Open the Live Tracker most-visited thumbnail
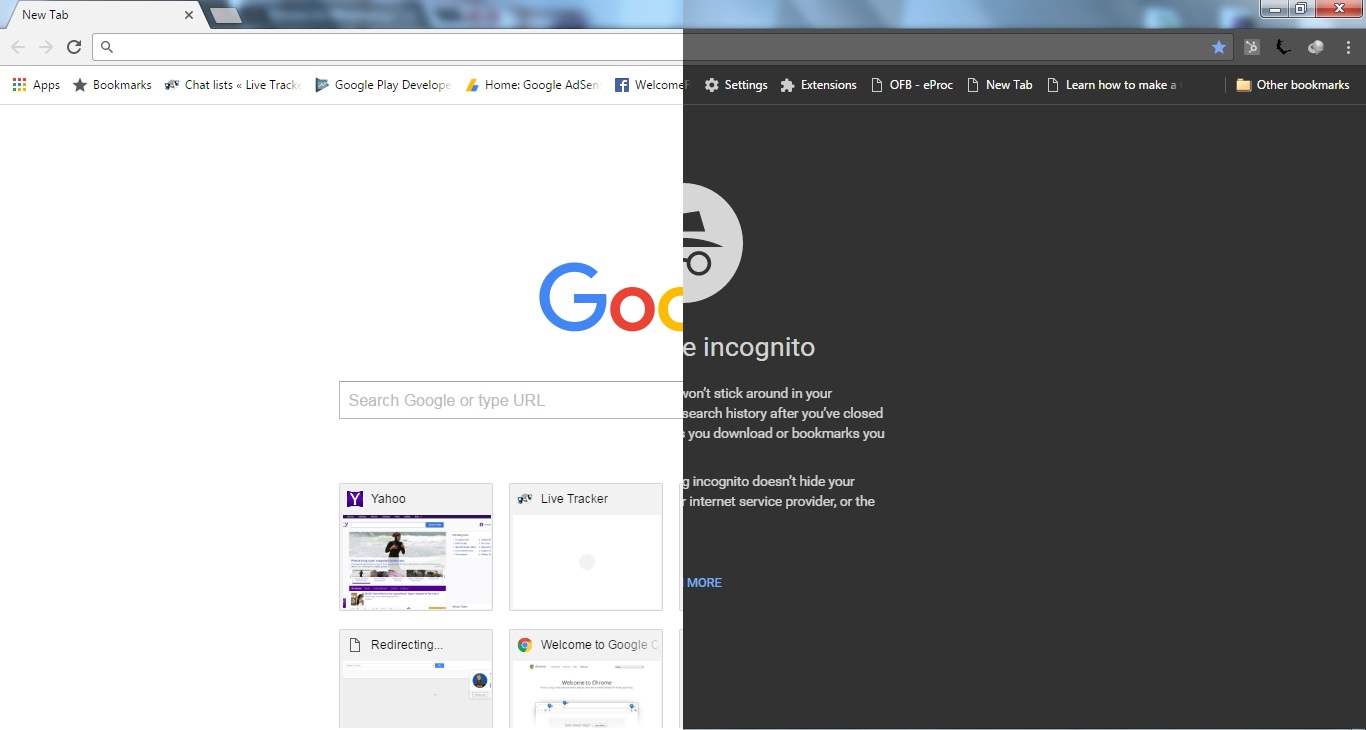The image size is (1366, 730). click(x=586, y=547)
